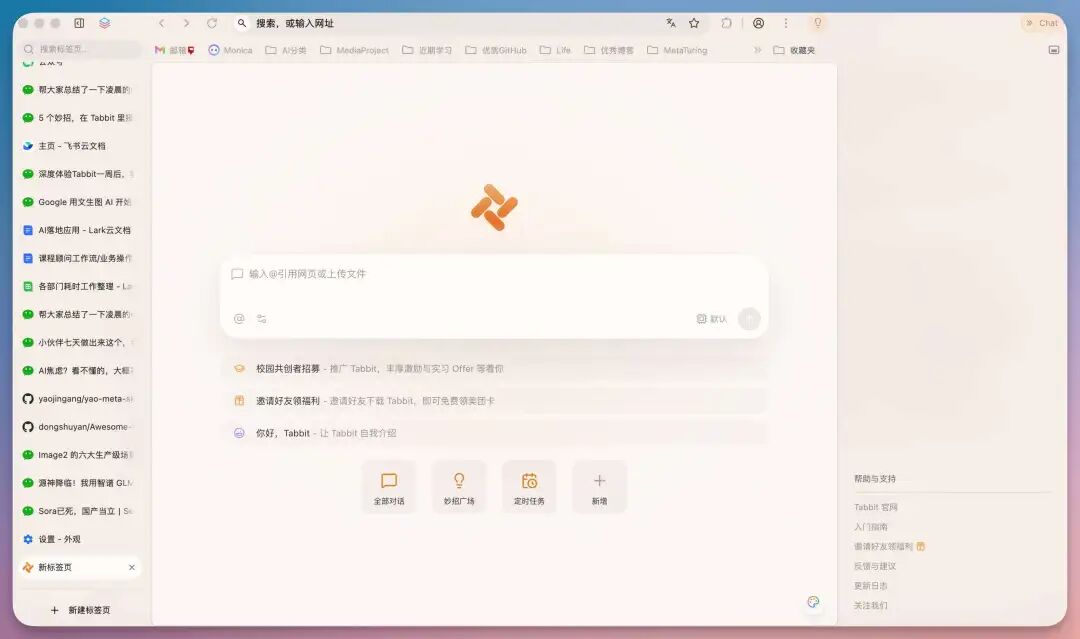Switch to tab 主页 - 飞书云文档
This screenshot has height=639, width=1080.
click(x=81, y=146)
